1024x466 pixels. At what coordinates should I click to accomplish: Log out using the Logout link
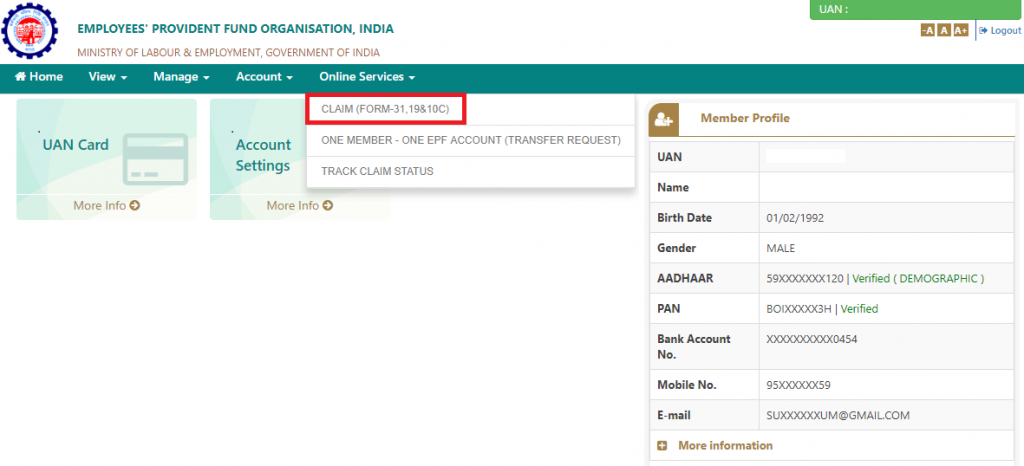(x=1000, y=31)
